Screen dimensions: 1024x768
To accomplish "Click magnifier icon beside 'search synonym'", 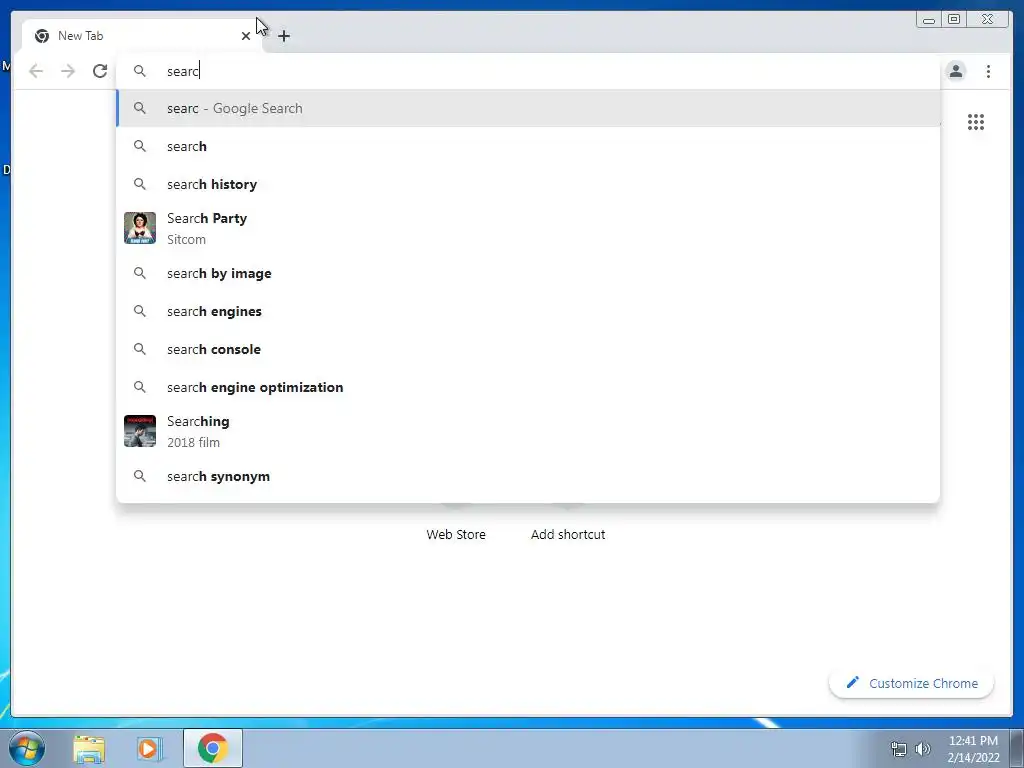I will (140, 476).
